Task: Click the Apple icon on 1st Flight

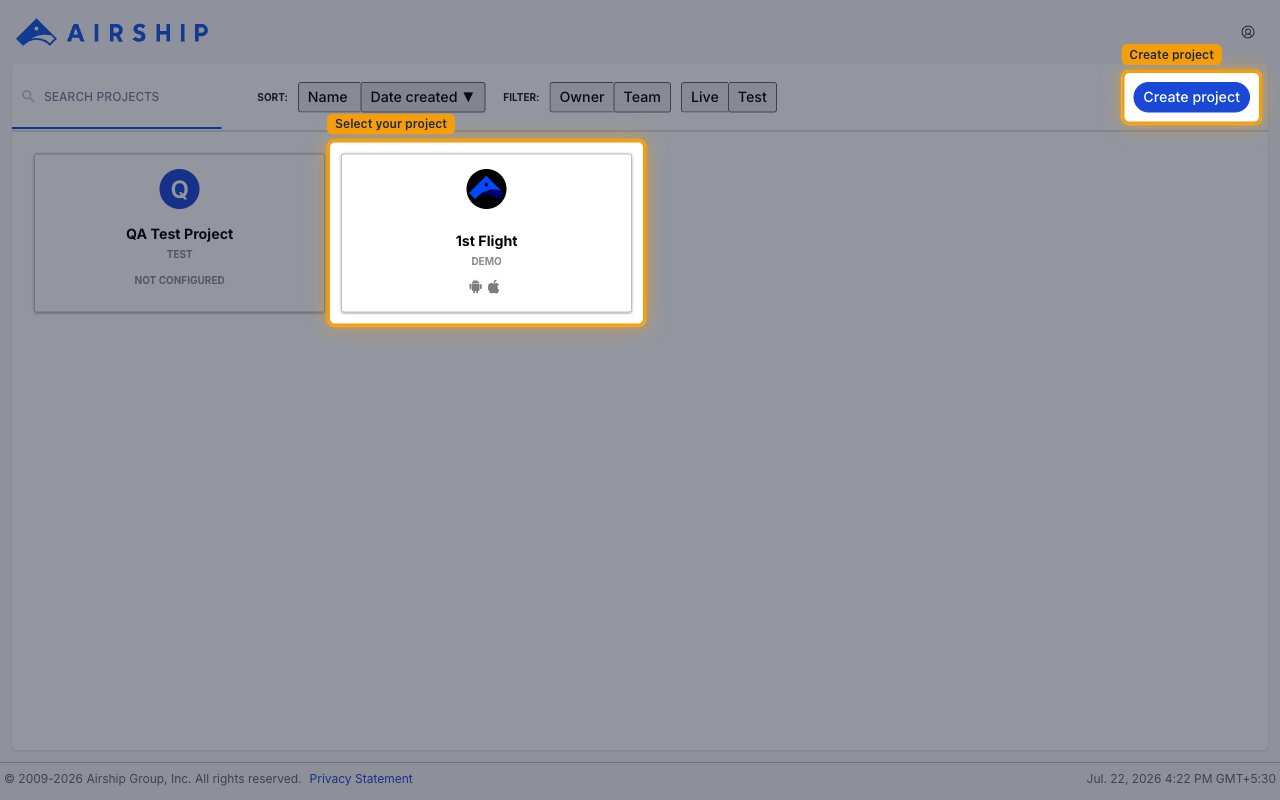Action: 494,287
